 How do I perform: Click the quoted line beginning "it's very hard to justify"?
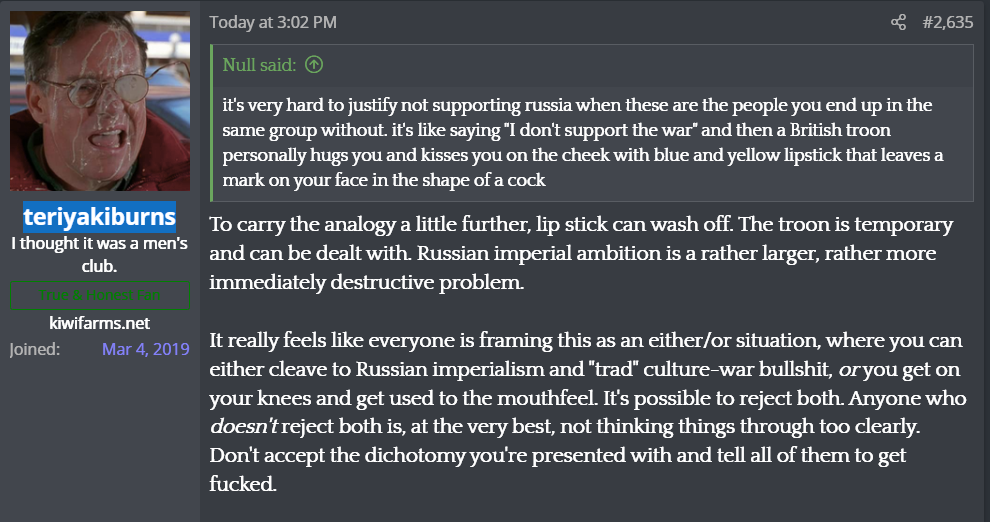(x=576, y=105)
